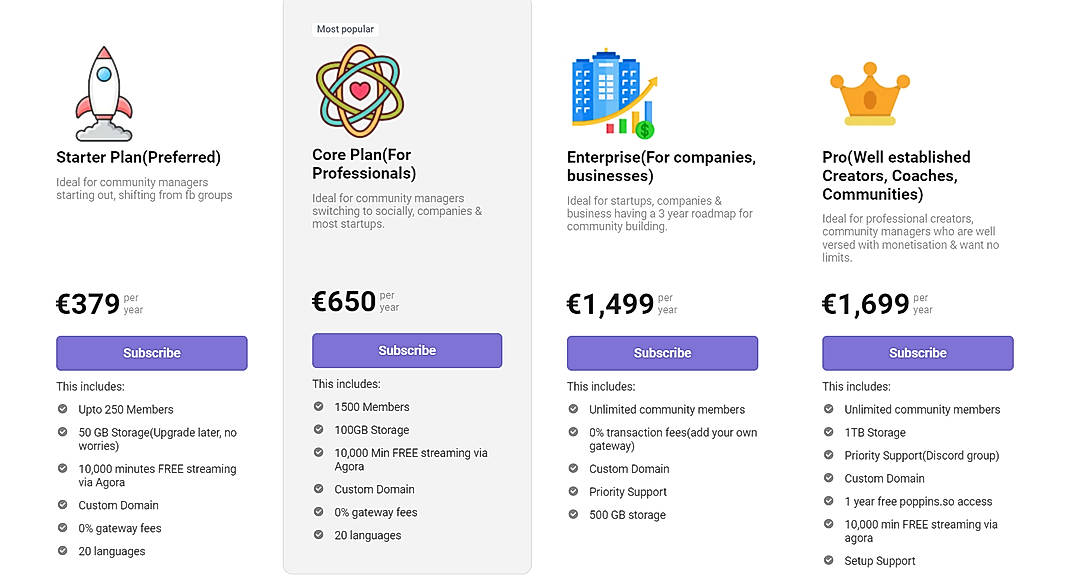Image resolution: width=1070 pixels, height=580 pixels.
Task: Subscribe to the Enterprise plan
Action: [662, 353]
